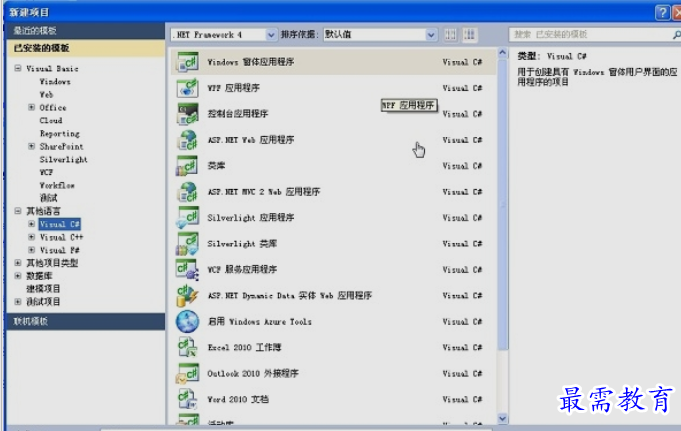Screen dimensions: 681x431
Task: Select 'Outlook 2010 外接程序' template text
Action: pyautogui.click(x=253, y=373)
